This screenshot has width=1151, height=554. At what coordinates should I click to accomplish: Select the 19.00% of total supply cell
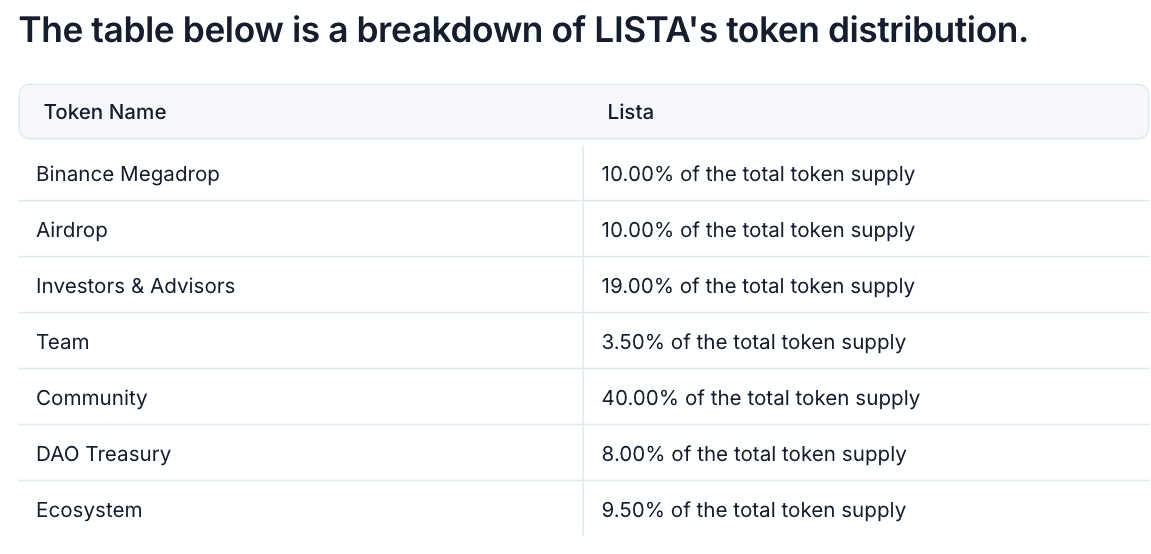[x=757, y=286]
